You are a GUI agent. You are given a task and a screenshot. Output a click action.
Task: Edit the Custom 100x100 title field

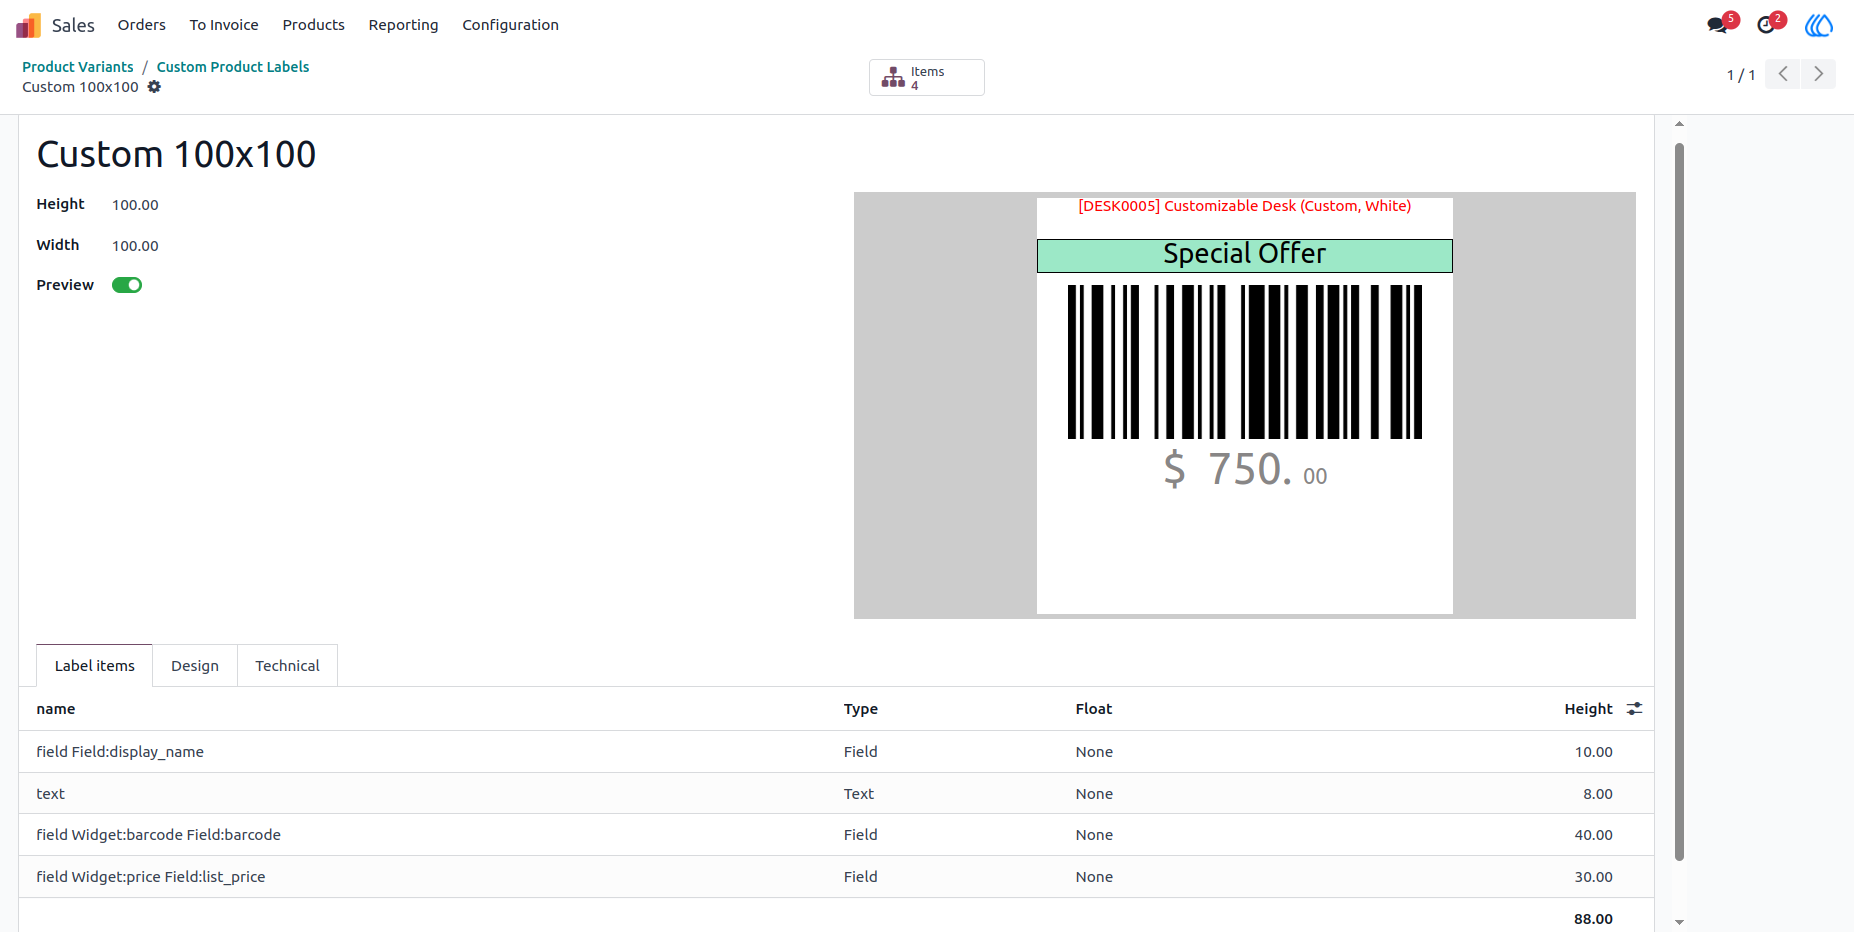[x=176, y=154]
